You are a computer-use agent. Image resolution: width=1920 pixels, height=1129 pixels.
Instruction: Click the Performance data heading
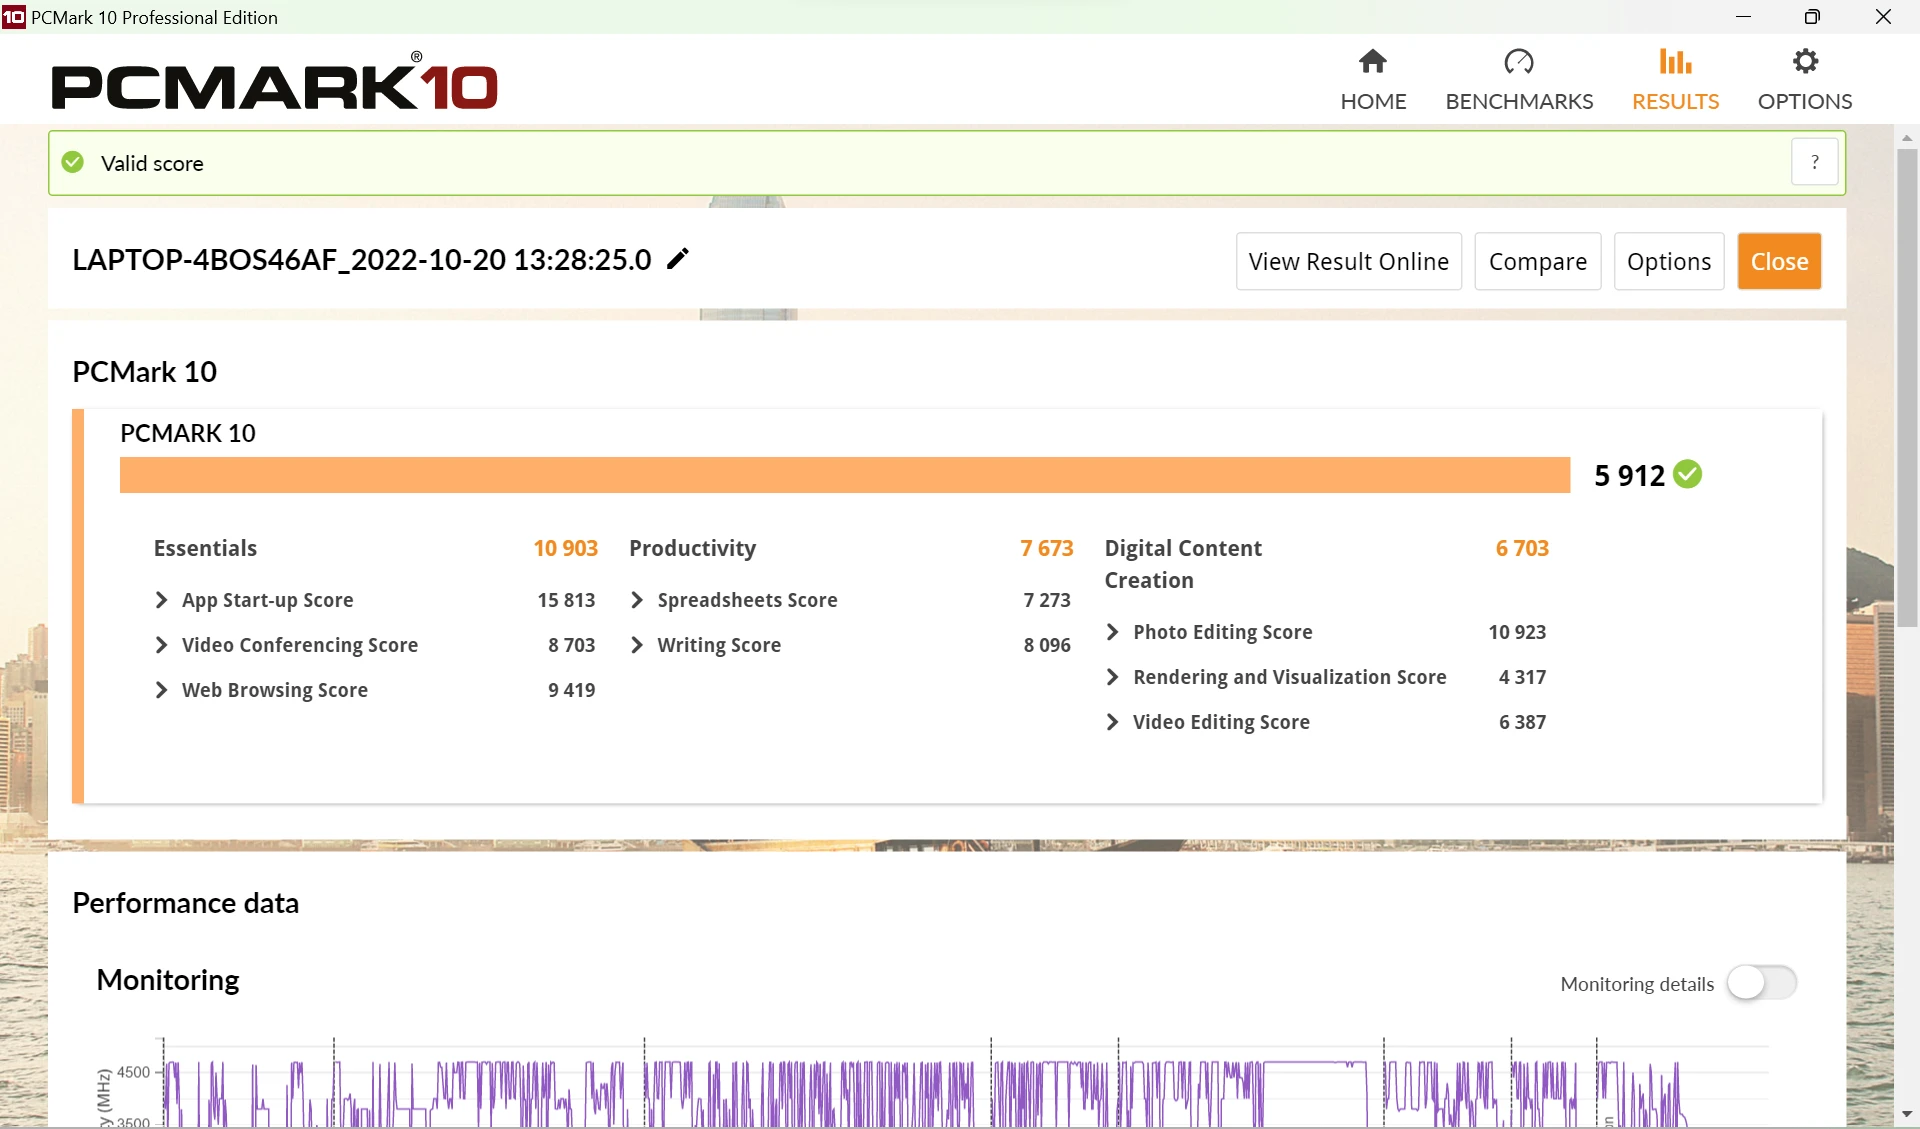185,903
